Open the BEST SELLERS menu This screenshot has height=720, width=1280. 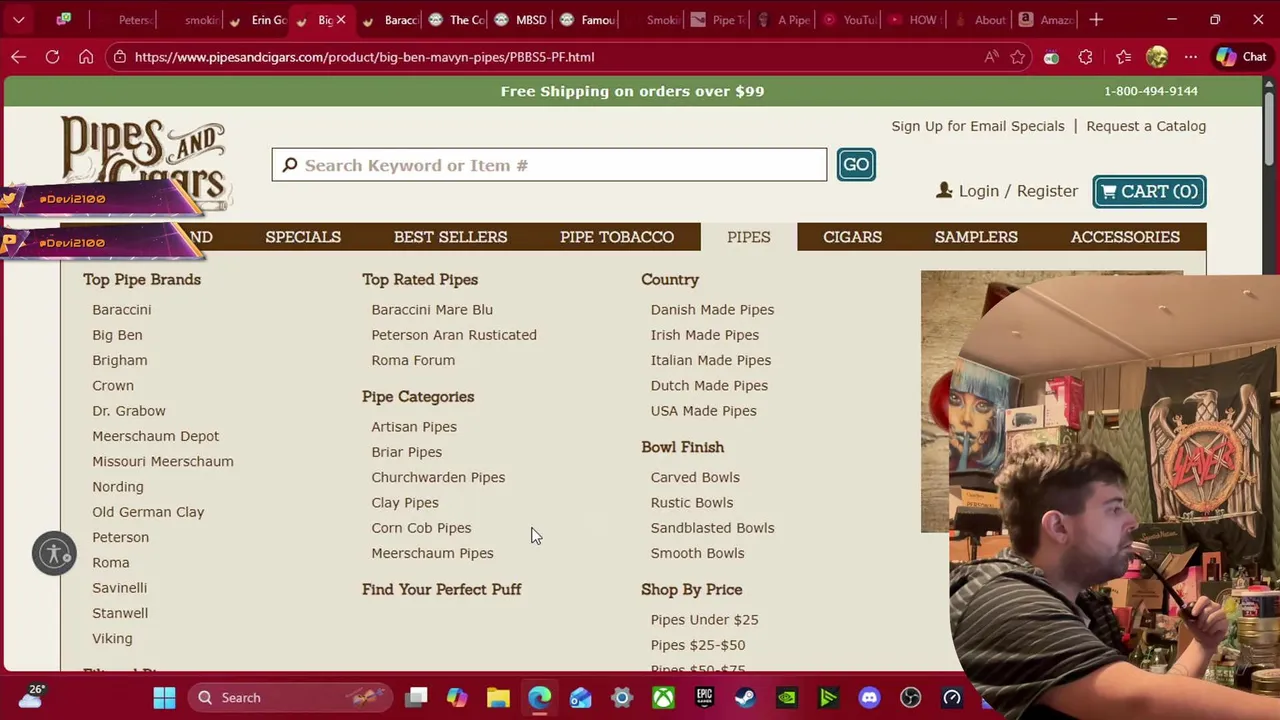(x=450, y=237)
